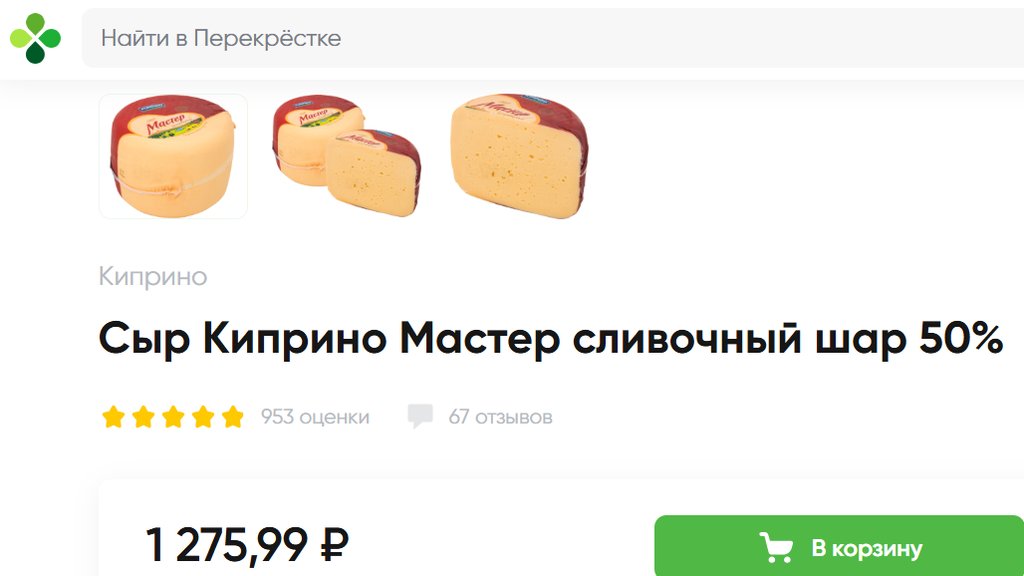Click the 'Сыр Киприно Мастер' product title

click(x=551, y=338)
